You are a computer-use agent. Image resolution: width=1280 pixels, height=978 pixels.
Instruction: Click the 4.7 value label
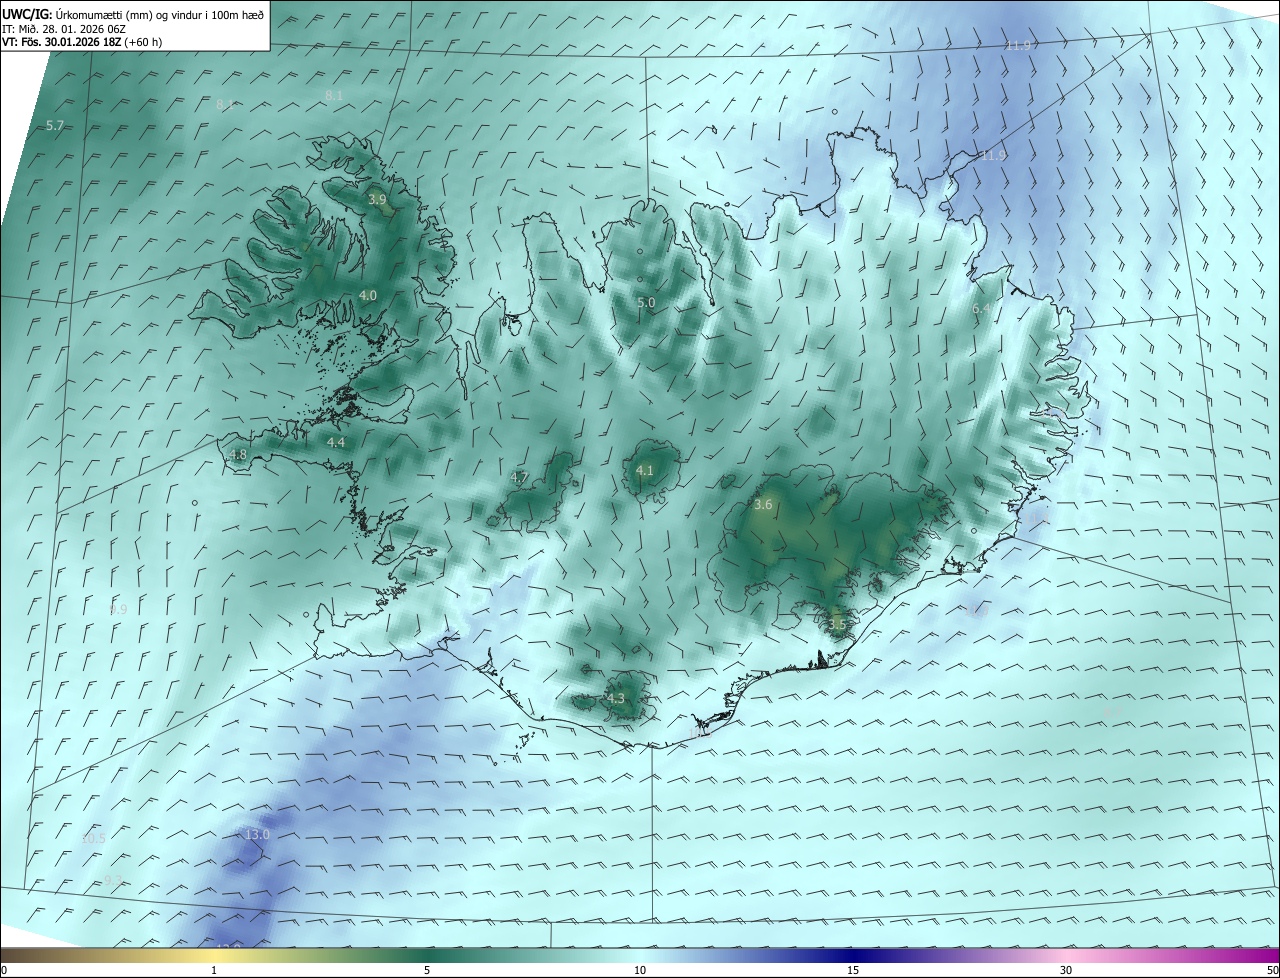click(x=519, y=478)
